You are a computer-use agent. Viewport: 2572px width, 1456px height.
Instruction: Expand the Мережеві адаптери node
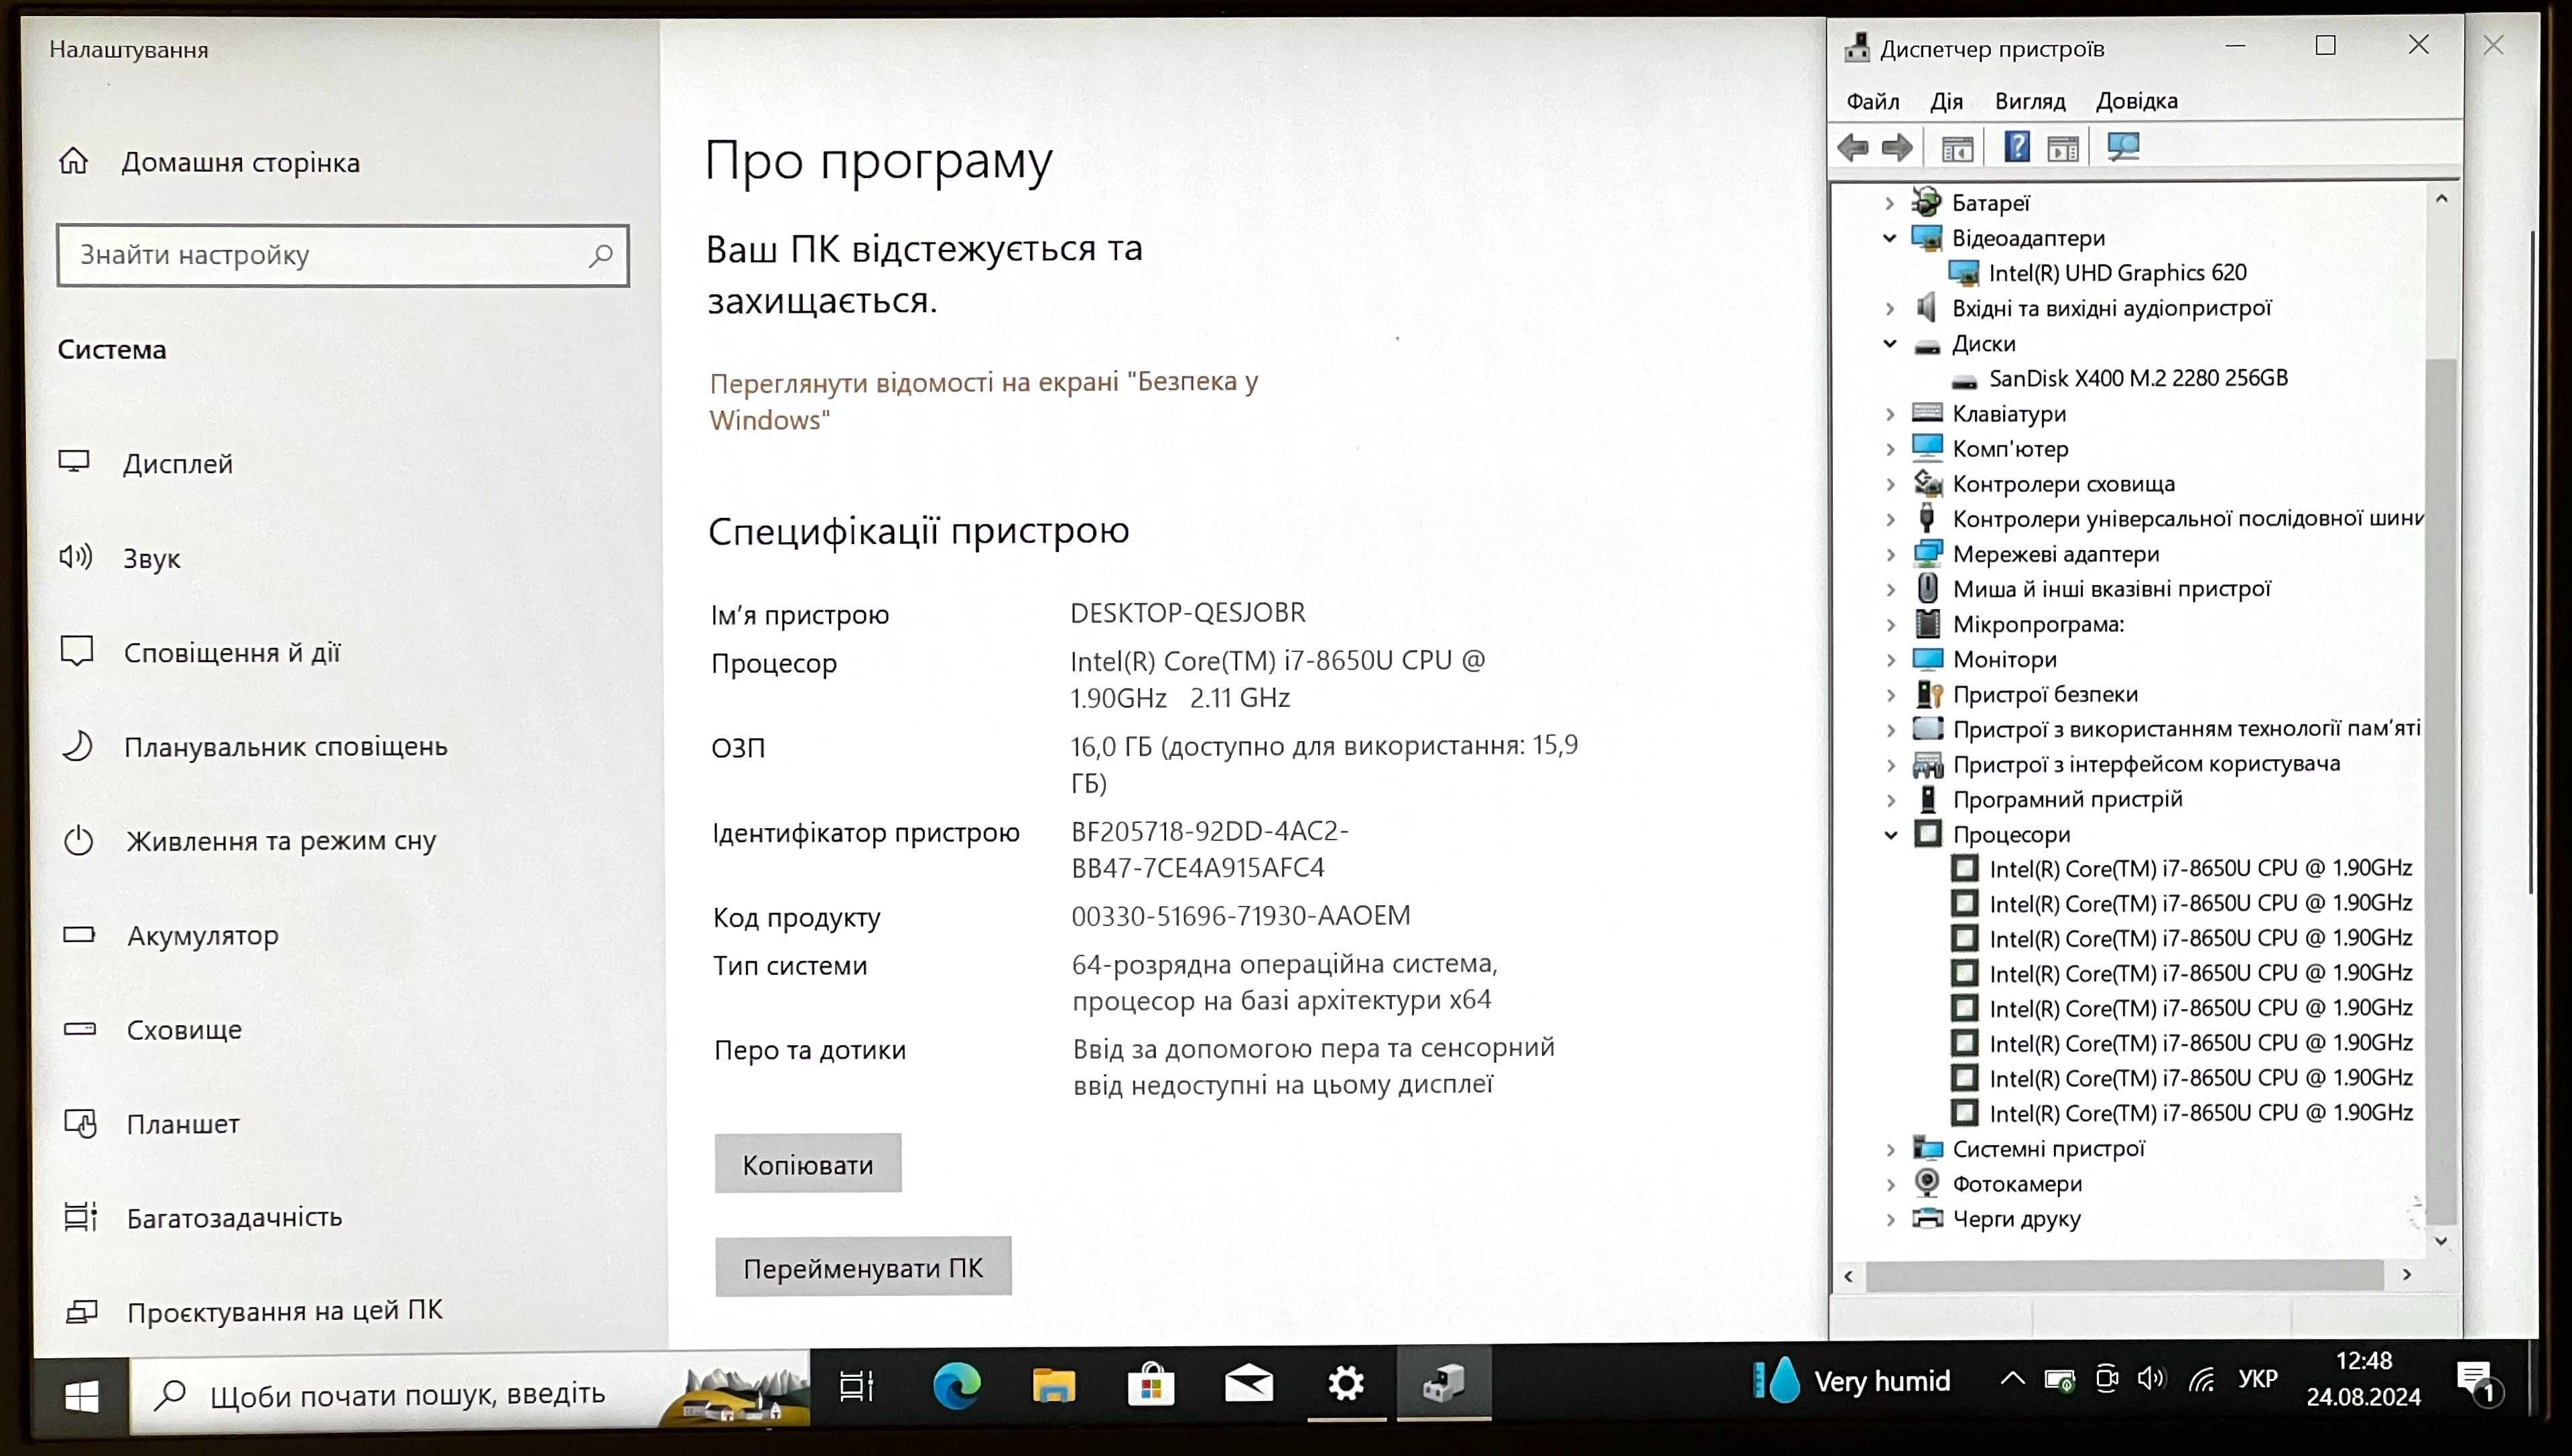coord(1890,554)
